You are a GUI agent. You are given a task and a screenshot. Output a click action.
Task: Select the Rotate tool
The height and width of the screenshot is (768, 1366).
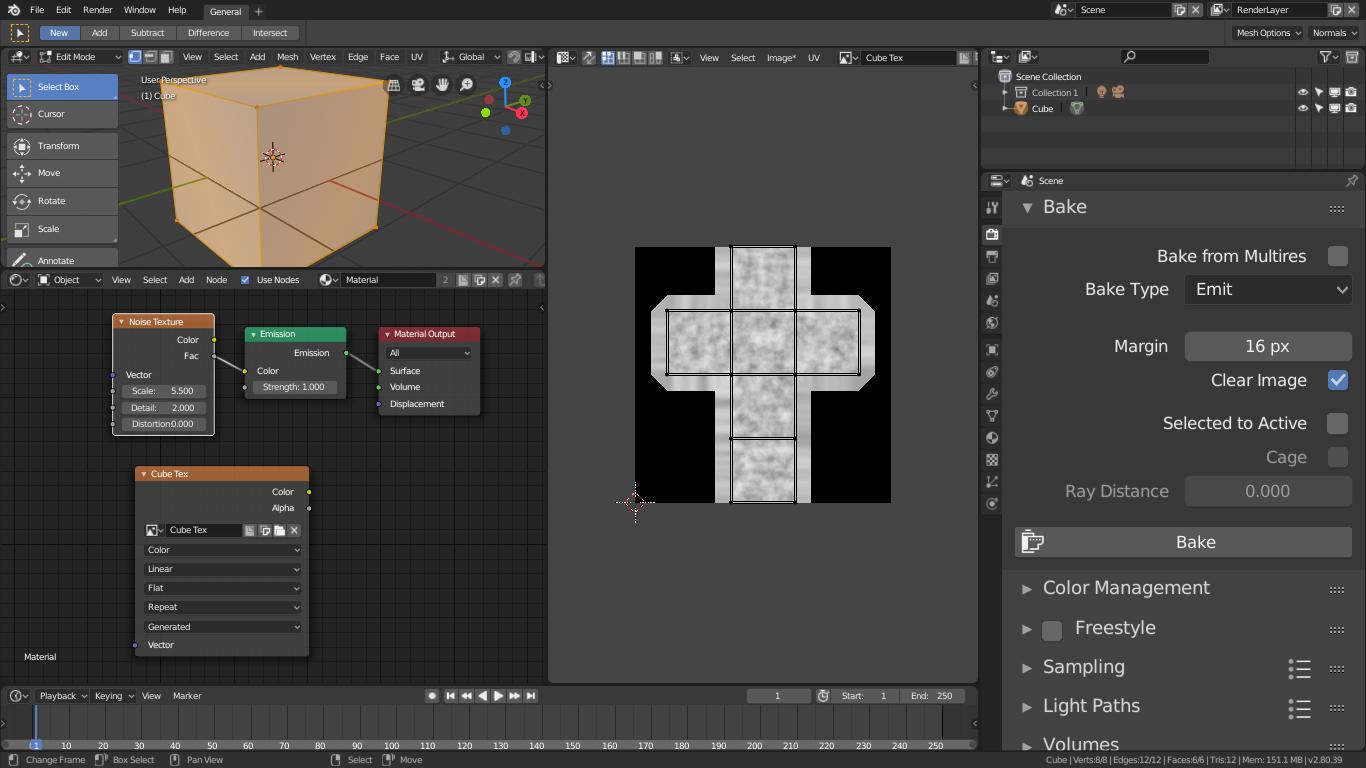(62, 201)
